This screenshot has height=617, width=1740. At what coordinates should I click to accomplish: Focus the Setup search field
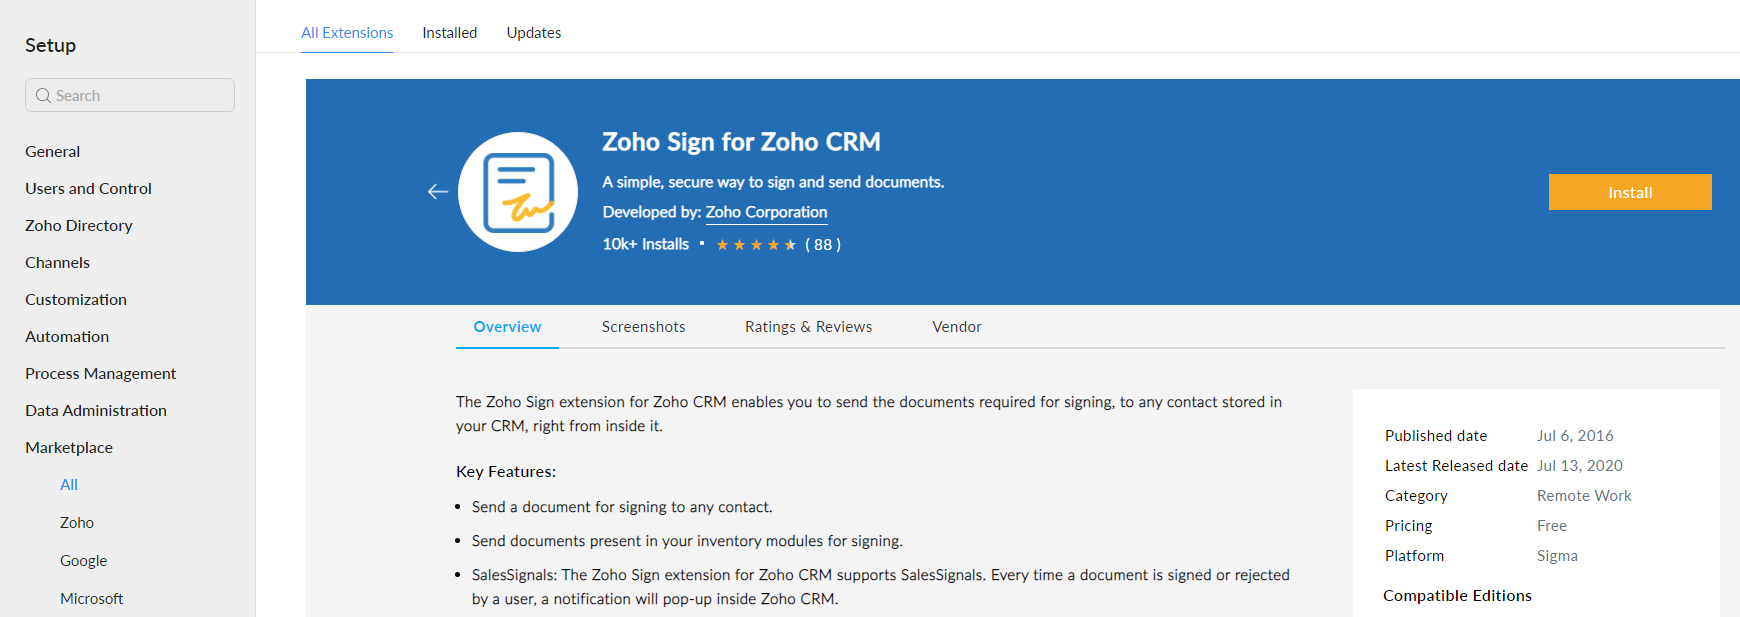(x=140, y=96)
